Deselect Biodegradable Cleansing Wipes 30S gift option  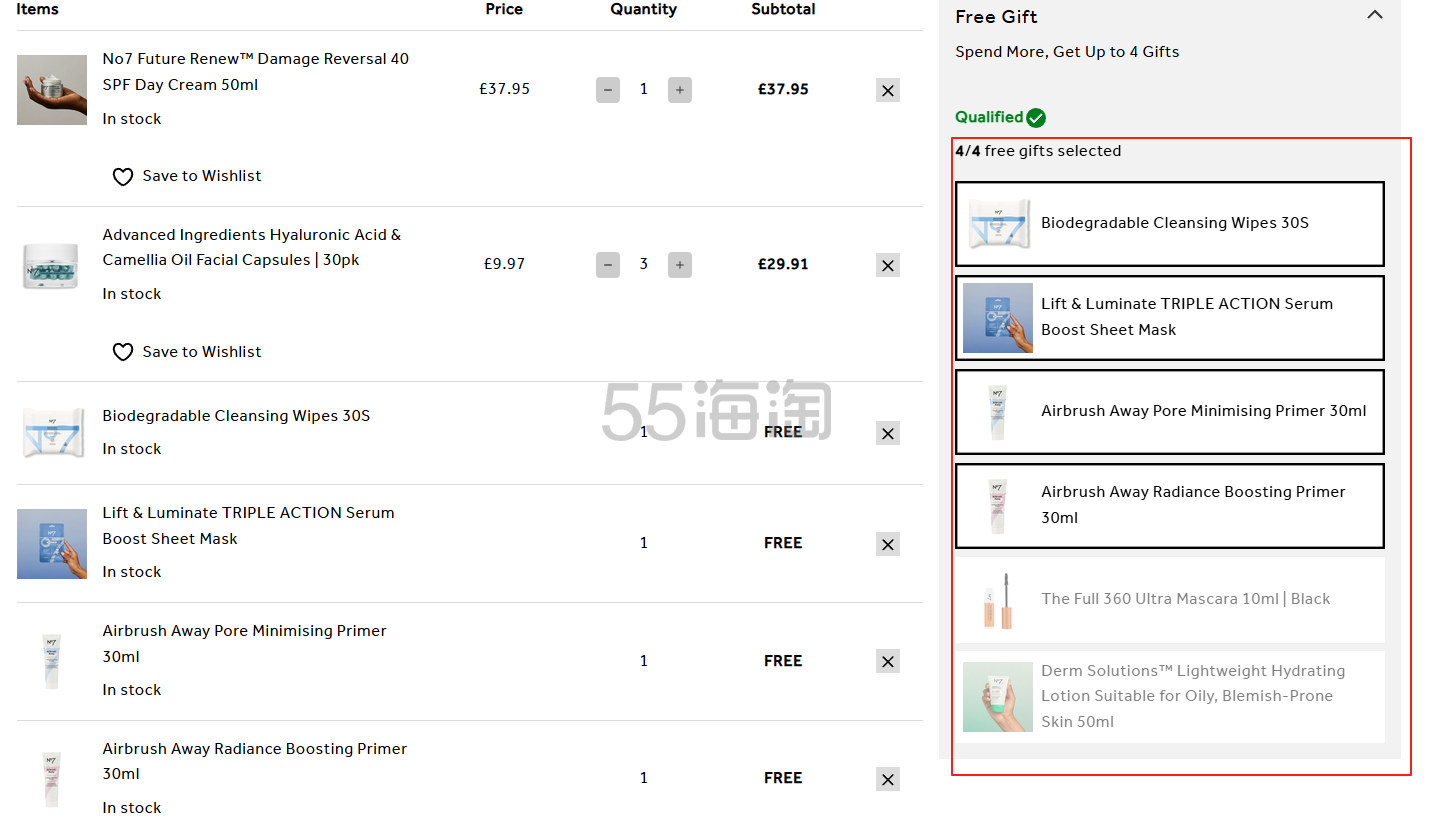(x=1170, y=224)
